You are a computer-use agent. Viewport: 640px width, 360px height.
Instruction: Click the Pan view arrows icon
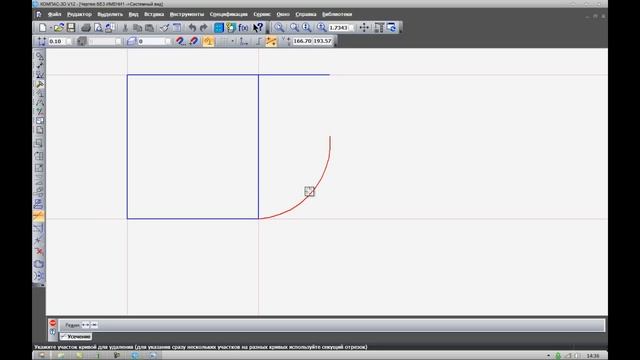(364, 28)
